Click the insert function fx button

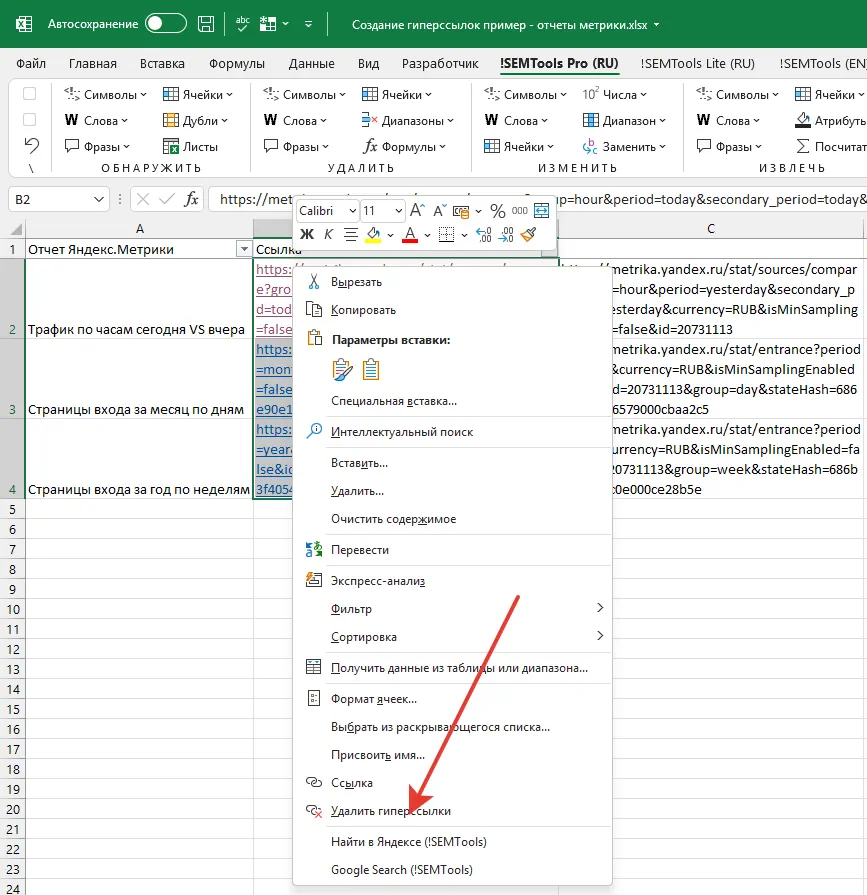pos(191,199)
